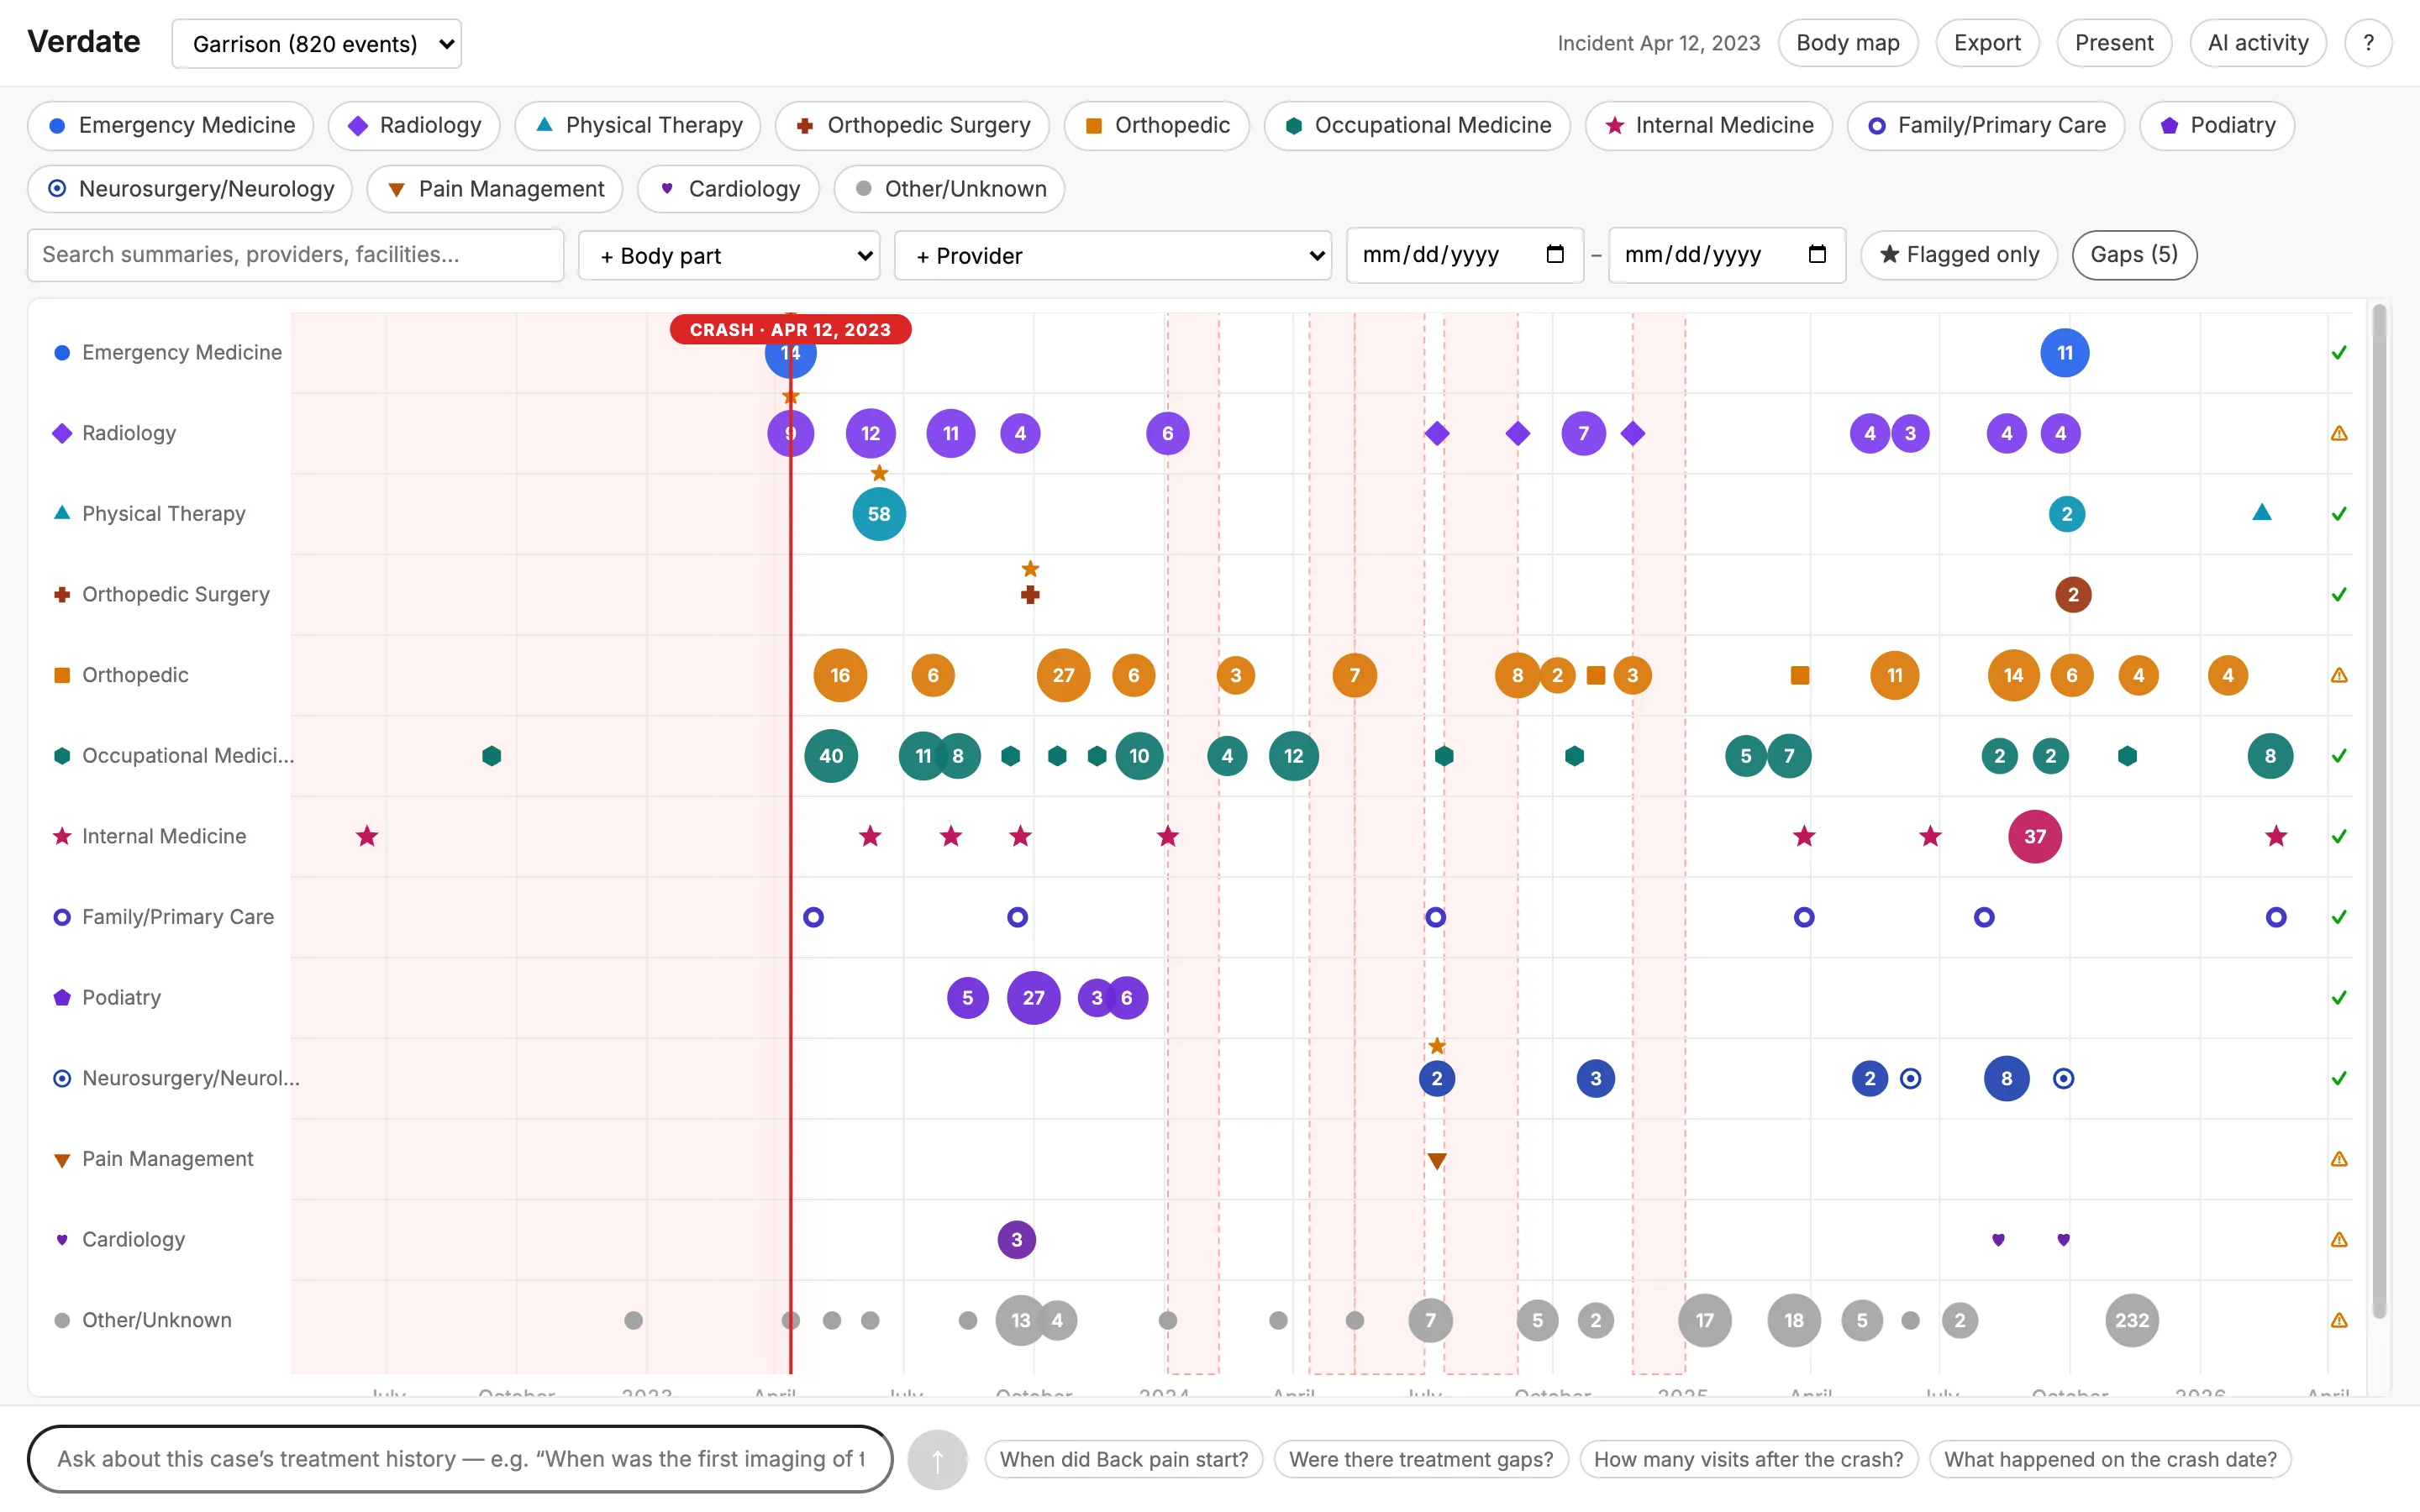
Task: Click the warning triangle on Radiology row
Action: point(2338,434)
